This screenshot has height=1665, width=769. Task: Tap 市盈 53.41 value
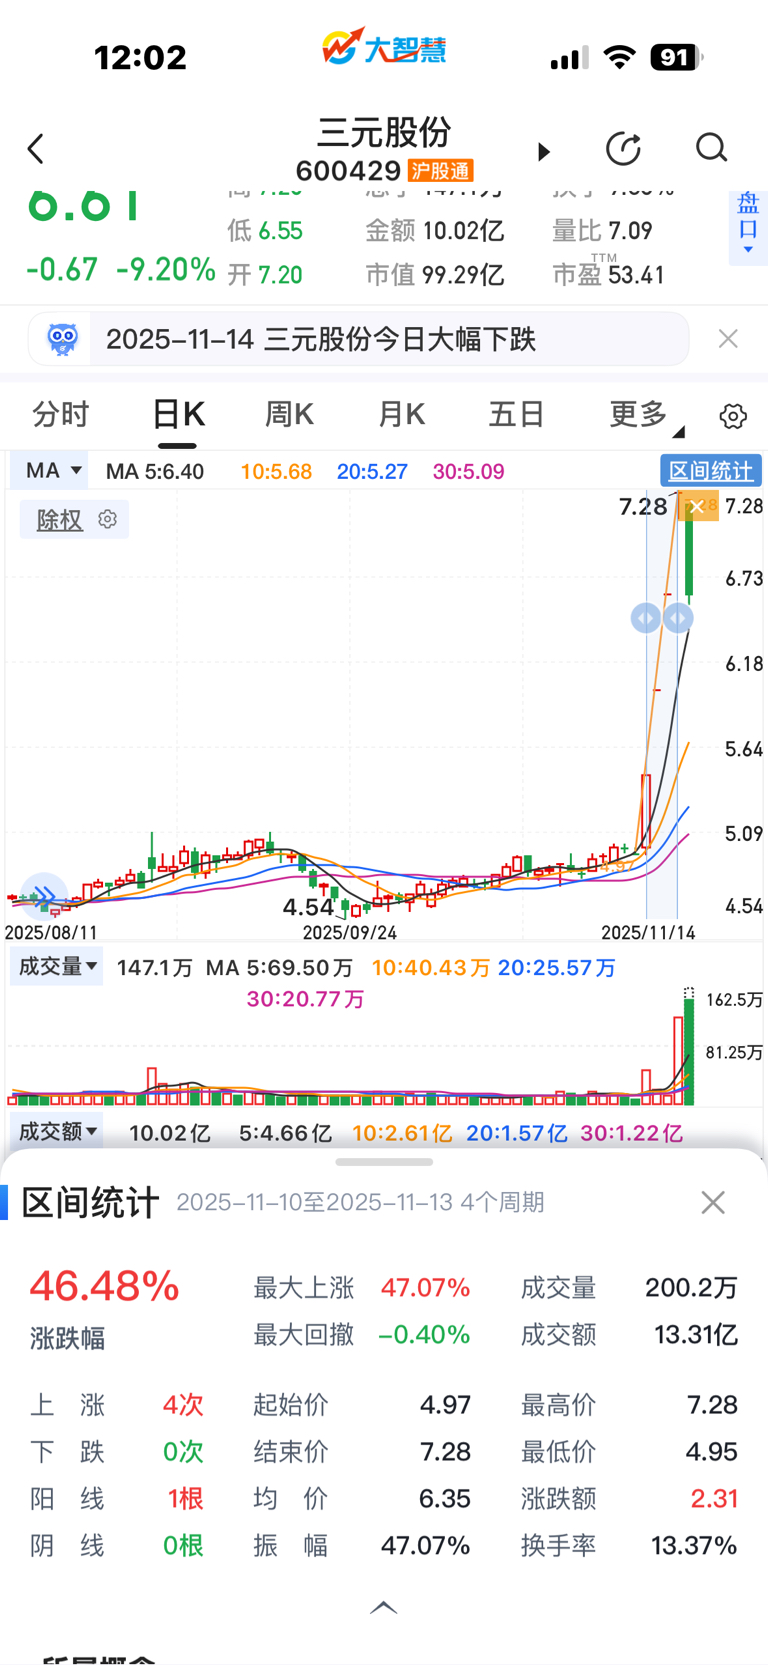tap(608, 273)
